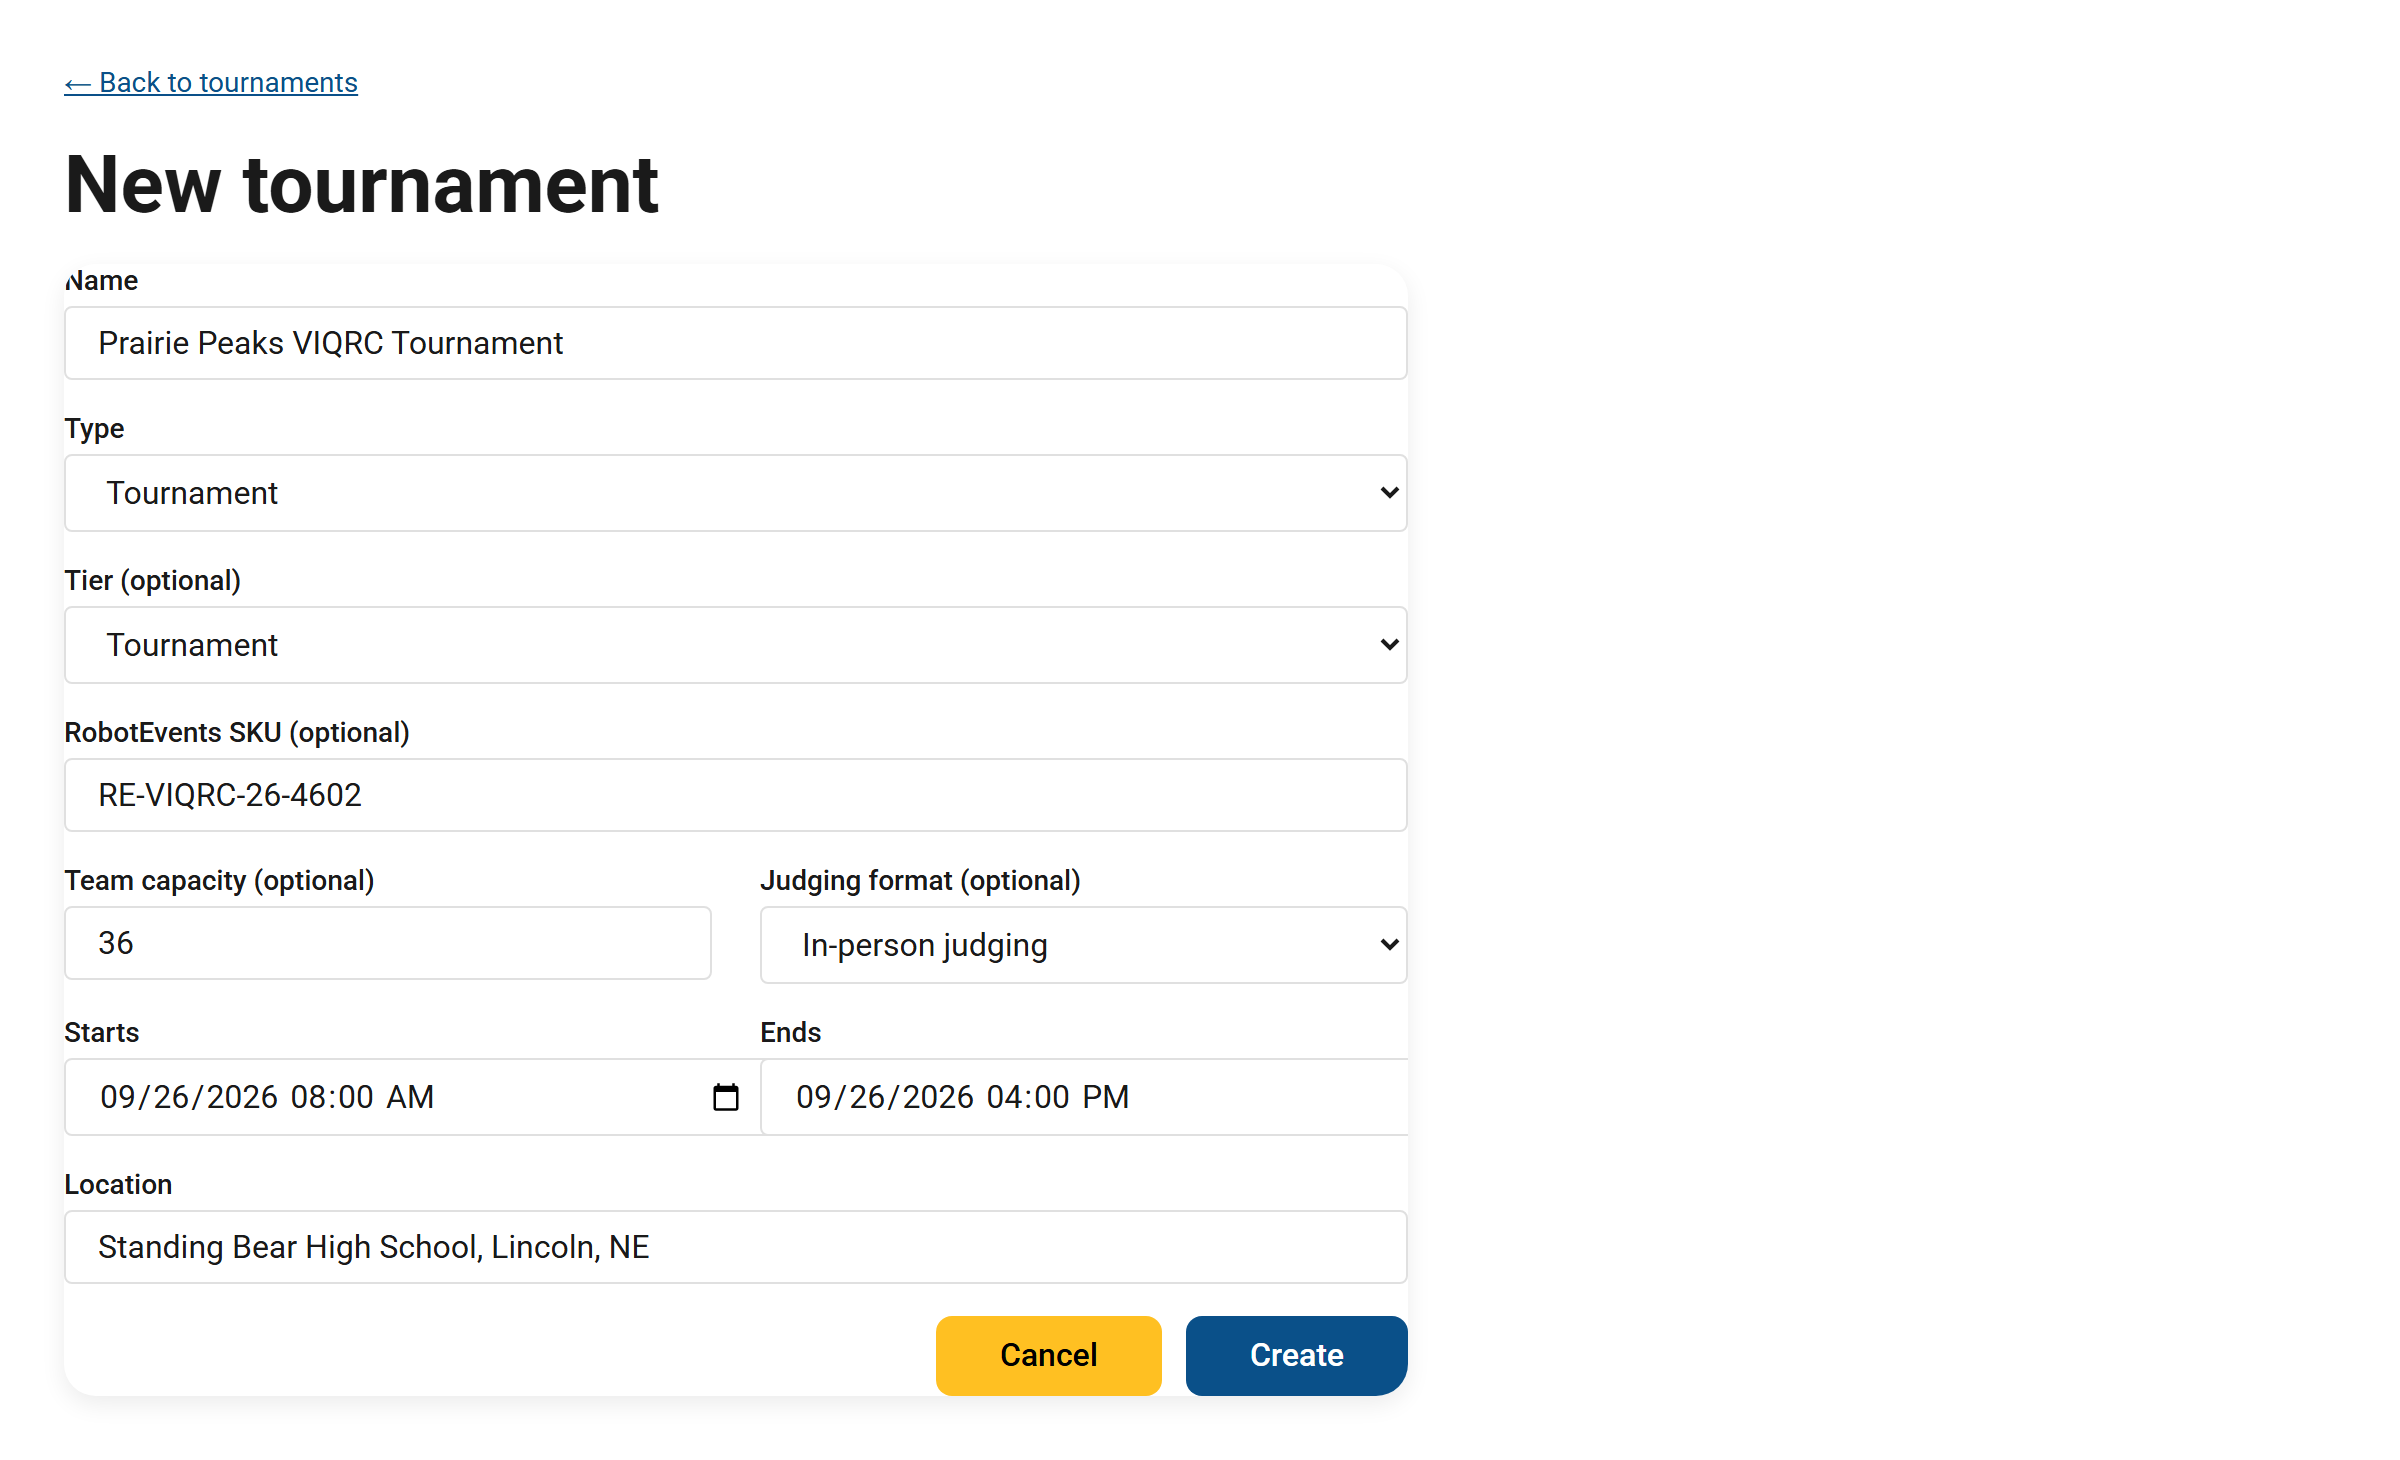Click the Name field with Prairie Peaks text
Viewport: 2400px width, 1460px height.
pyautogui.click(x=736, y=343)
